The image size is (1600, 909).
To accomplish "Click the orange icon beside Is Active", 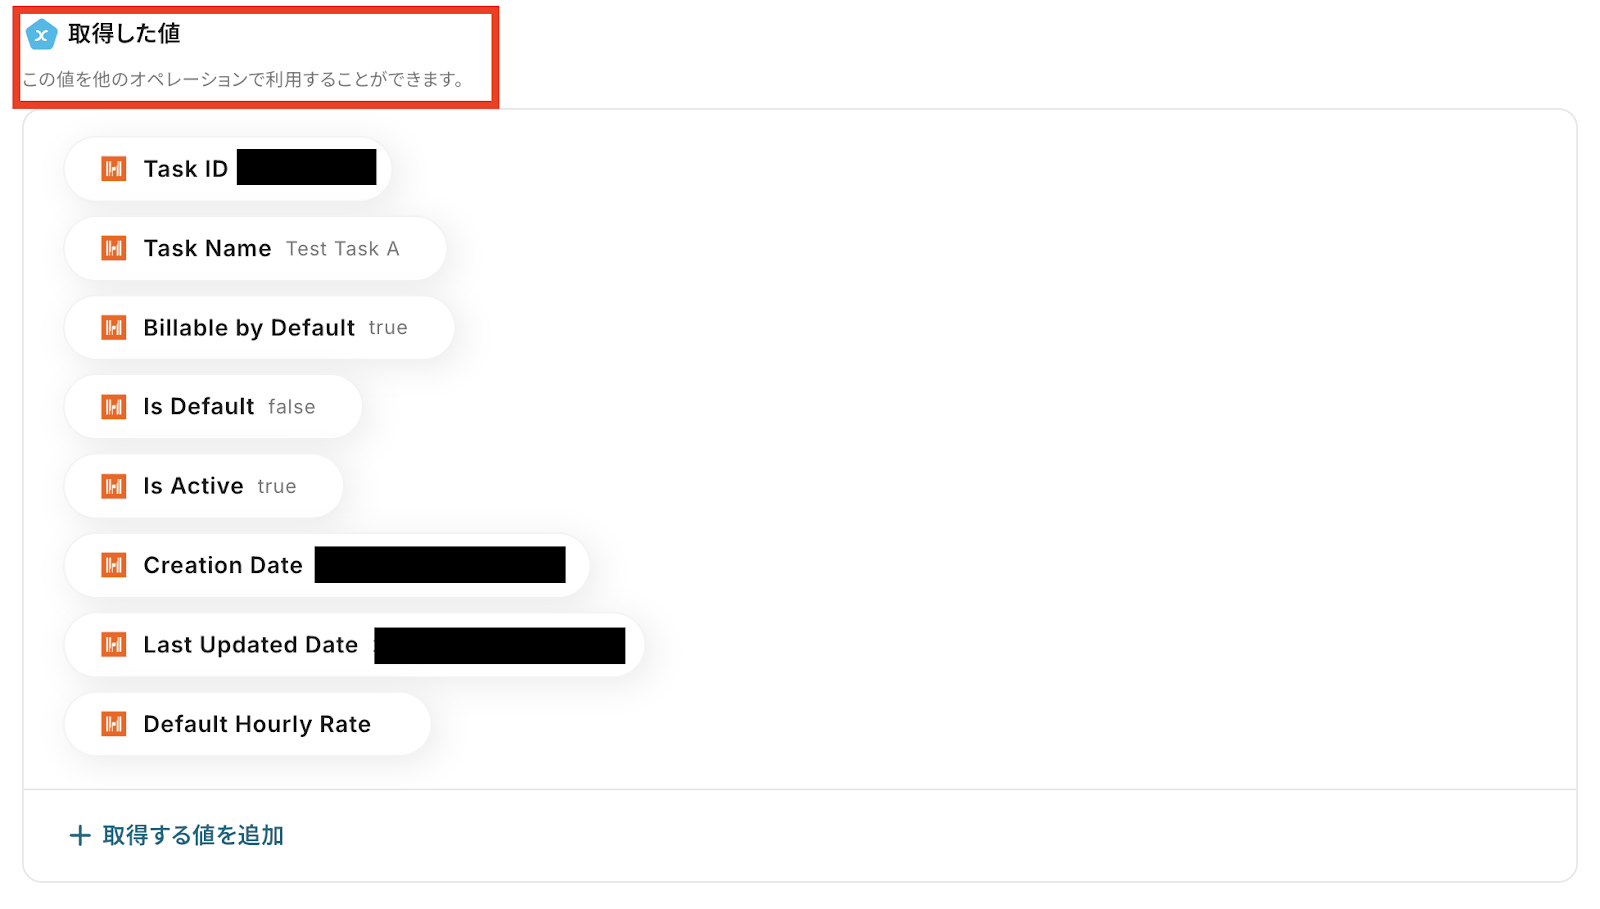I will point(114,486).
